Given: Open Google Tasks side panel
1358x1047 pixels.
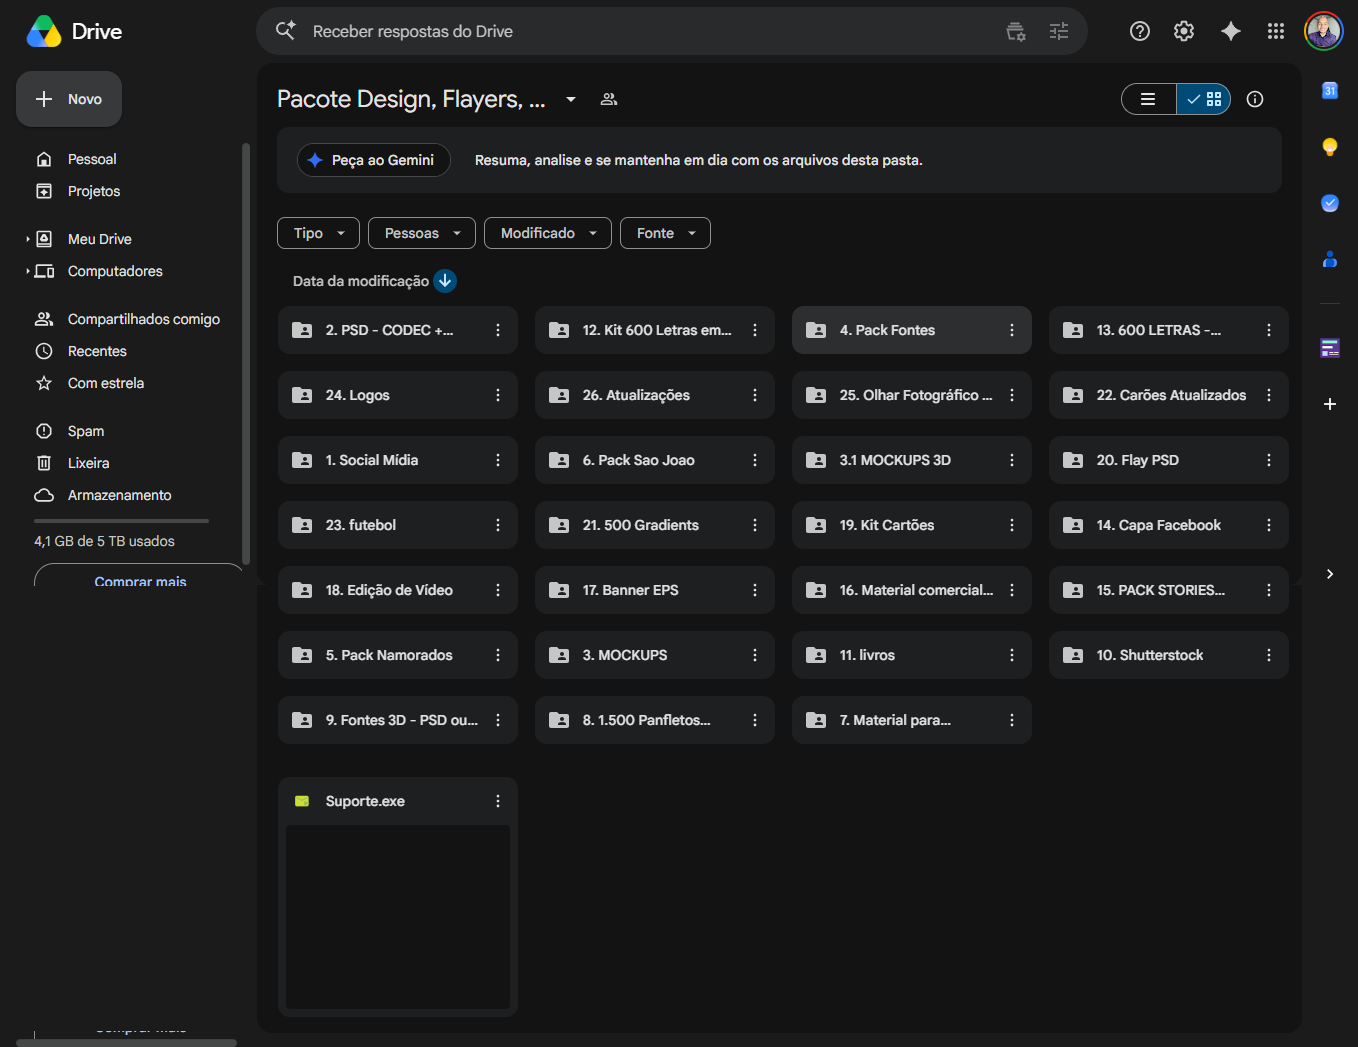Looking at the screenshot, I should point(1330,203).
